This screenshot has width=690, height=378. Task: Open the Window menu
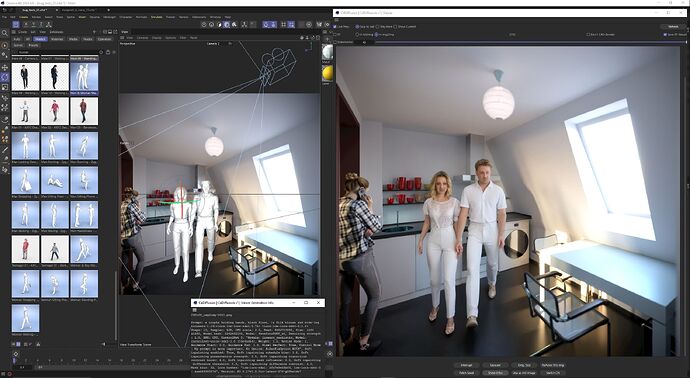click(216, 17)
